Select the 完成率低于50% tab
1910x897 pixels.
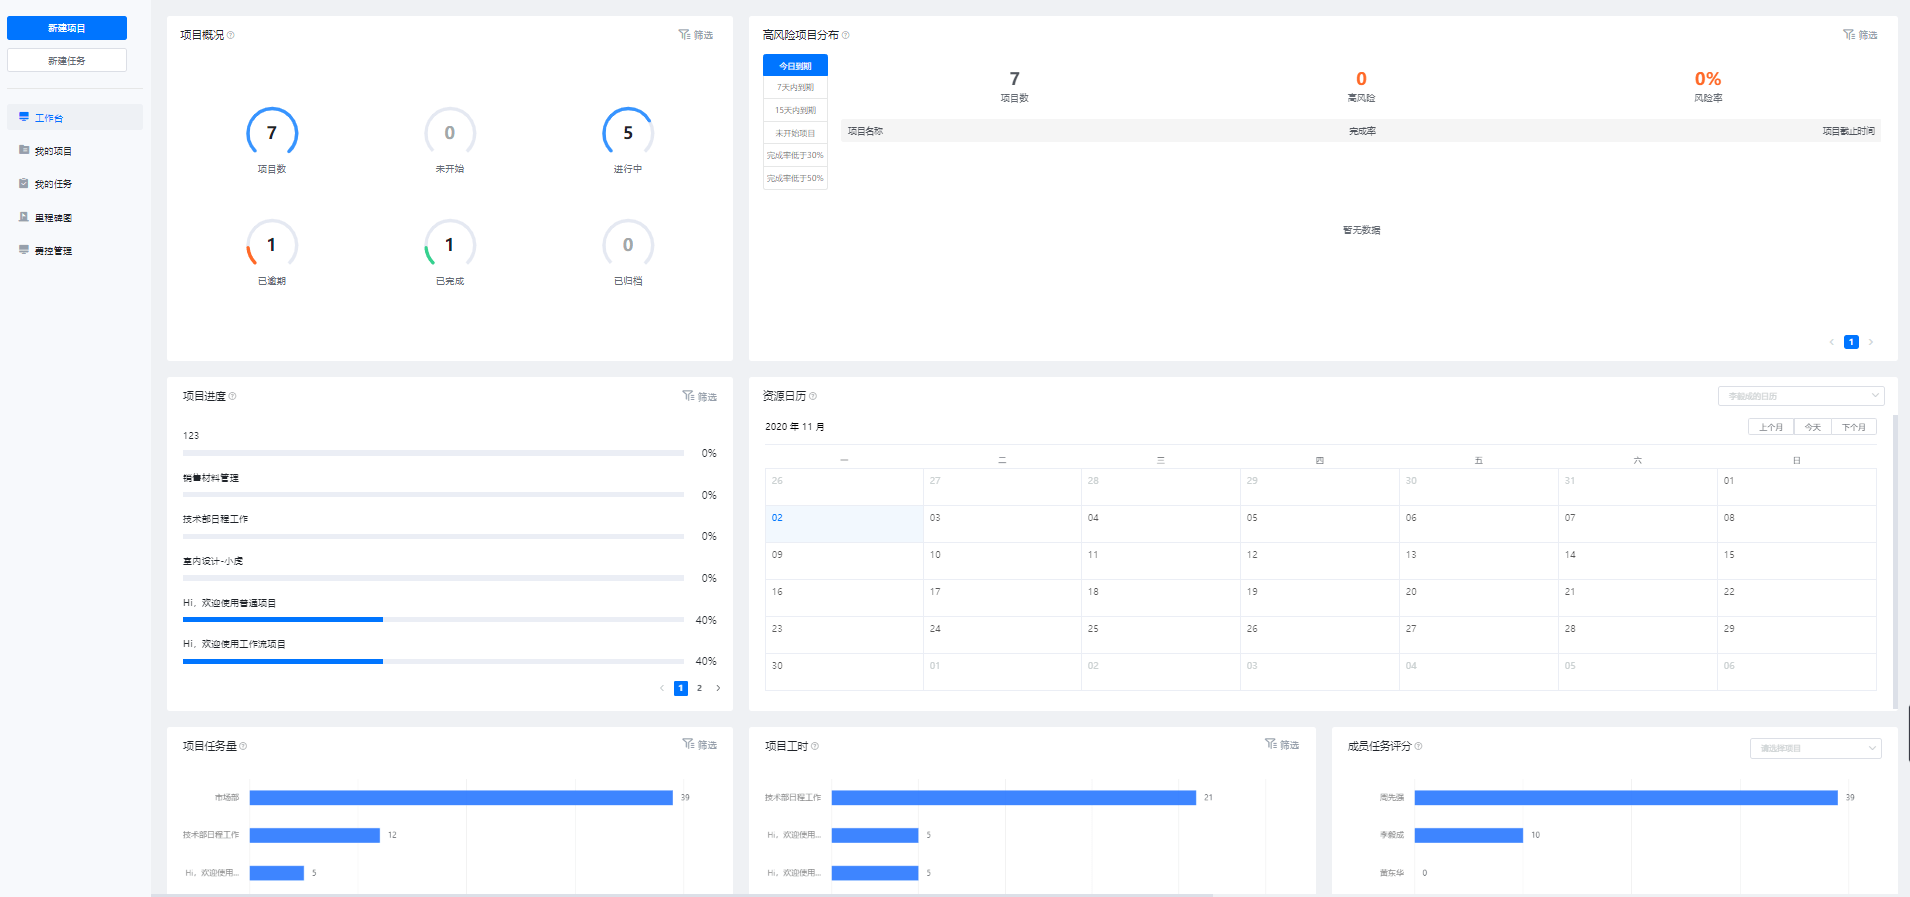click(795, 178)
